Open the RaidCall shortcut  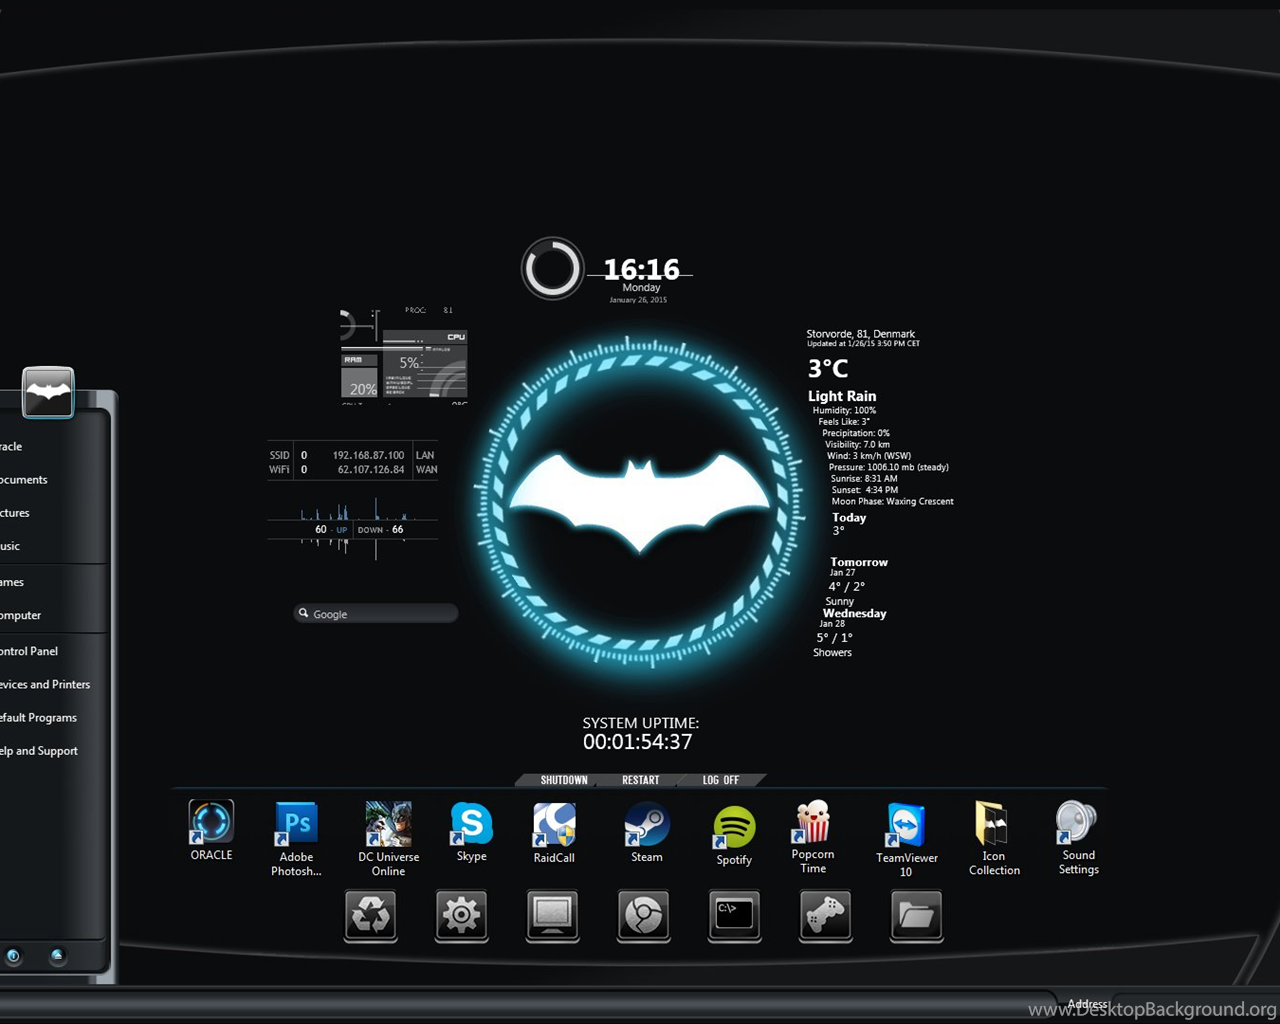pos(554,825)
